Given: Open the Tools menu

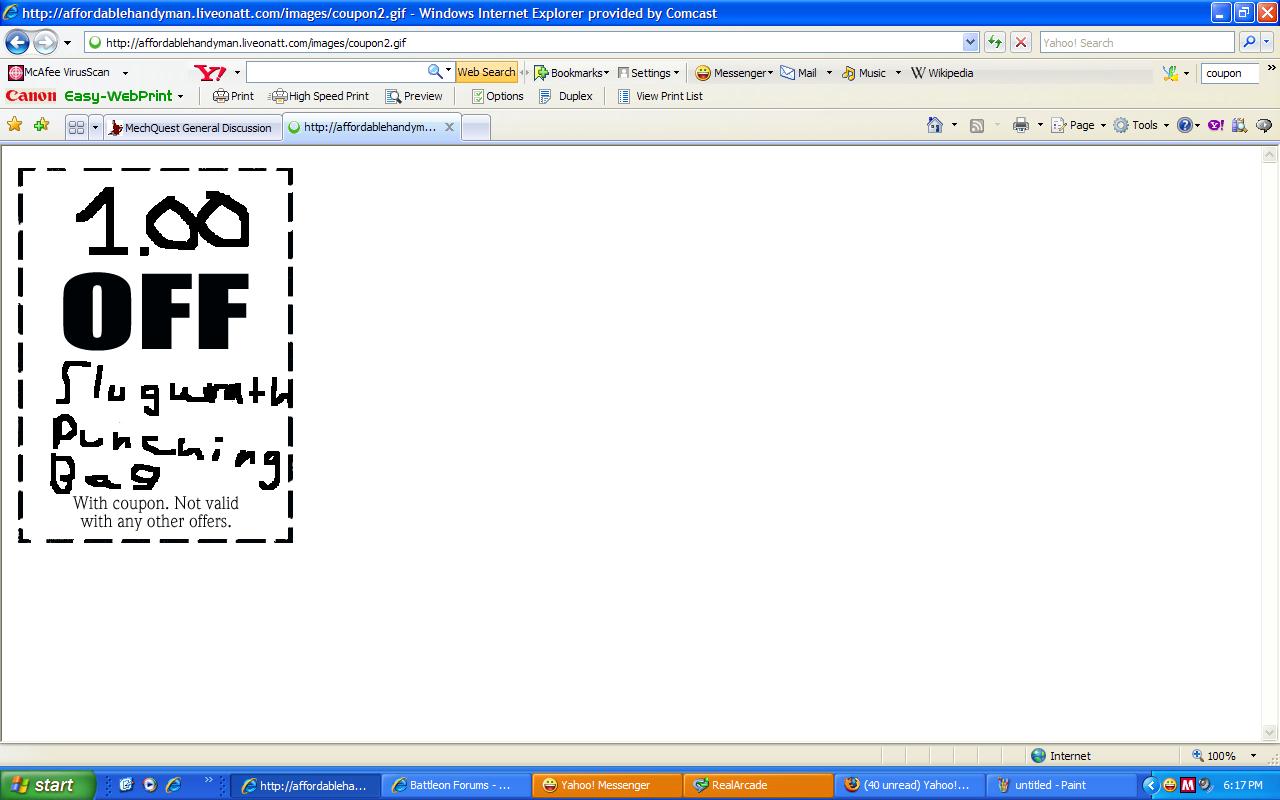Looking at the screenshot, I should coord(1141,125).
